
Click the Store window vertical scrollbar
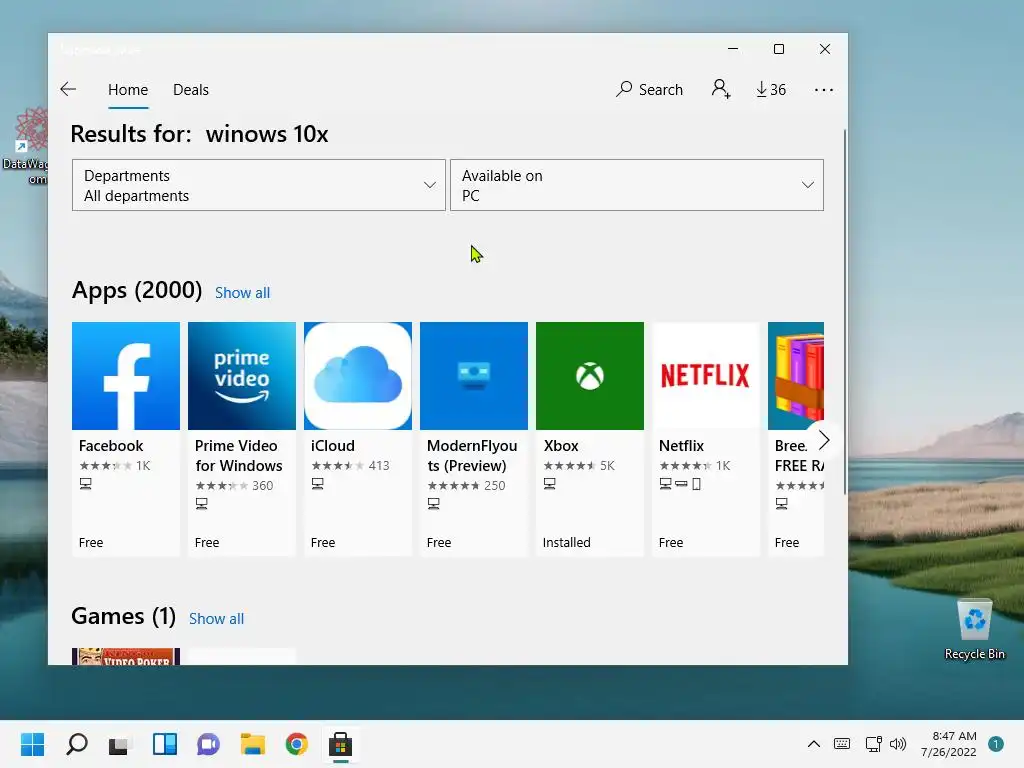coord(844,312)
